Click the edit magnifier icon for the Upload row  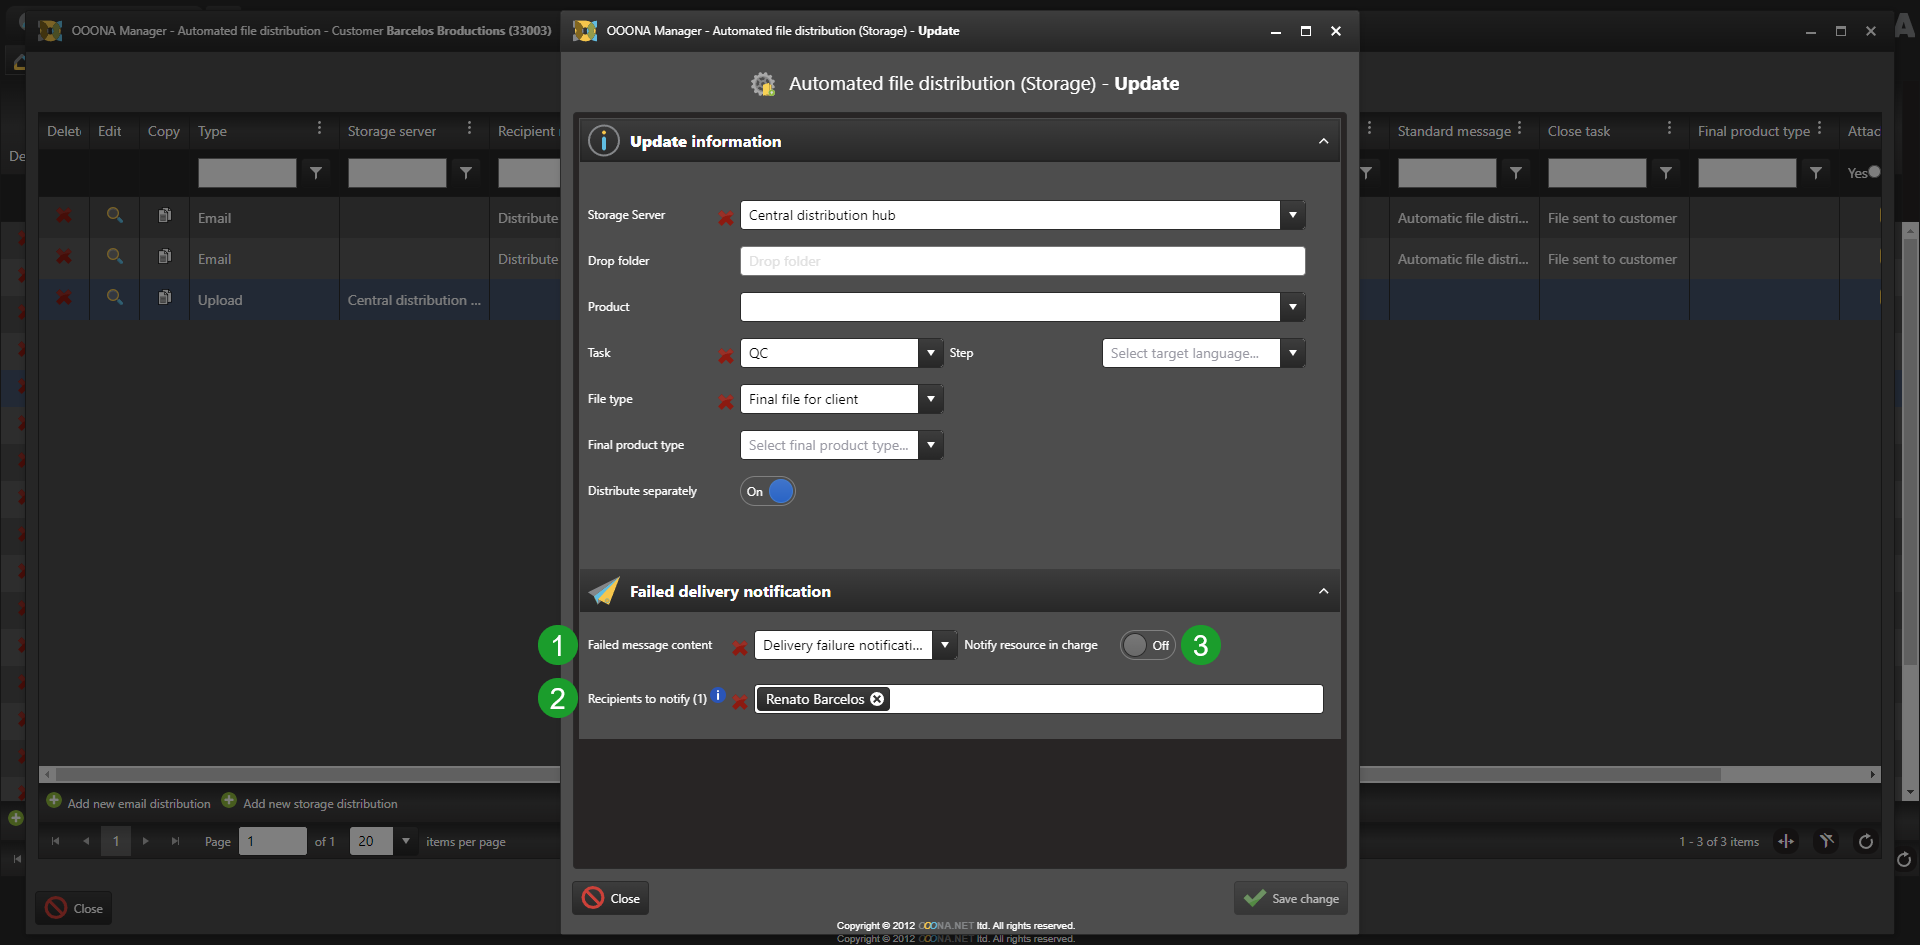pos(115,298)
